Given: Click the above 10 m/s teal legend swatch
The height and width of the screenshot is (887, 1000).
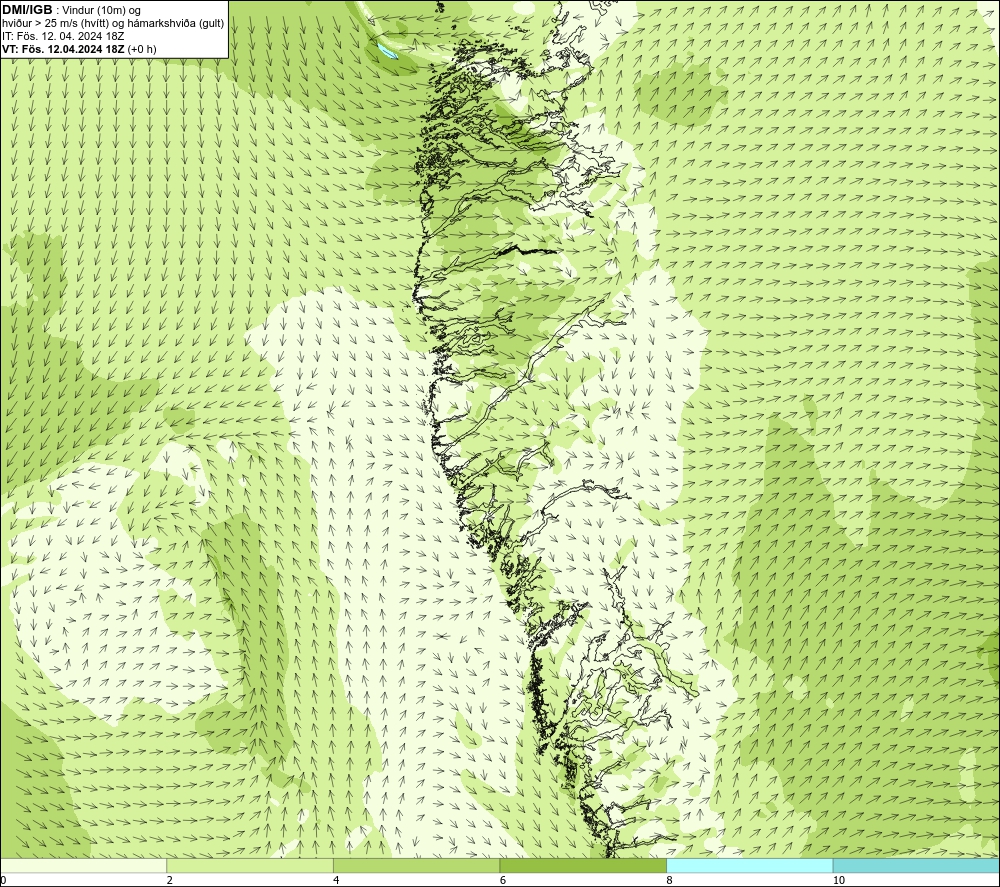Looking at the screenshot, I should tap(916, 865).
